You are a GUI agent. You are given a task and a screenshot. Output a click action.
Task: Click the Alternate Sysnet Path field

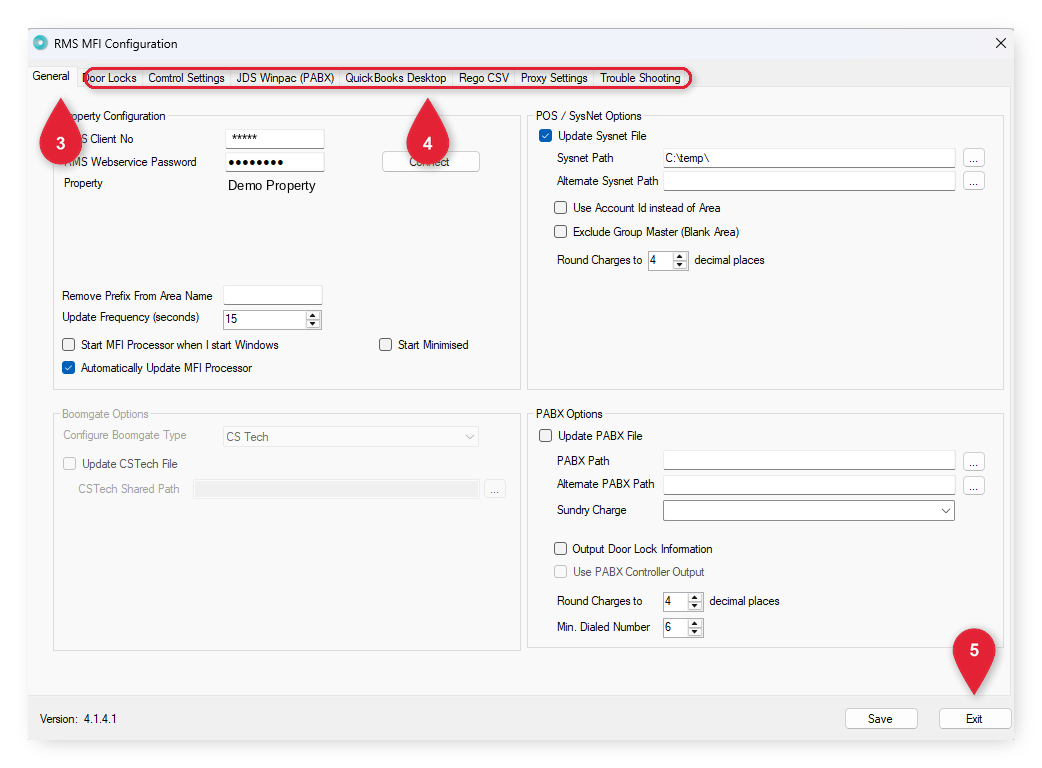pos(809,181)
